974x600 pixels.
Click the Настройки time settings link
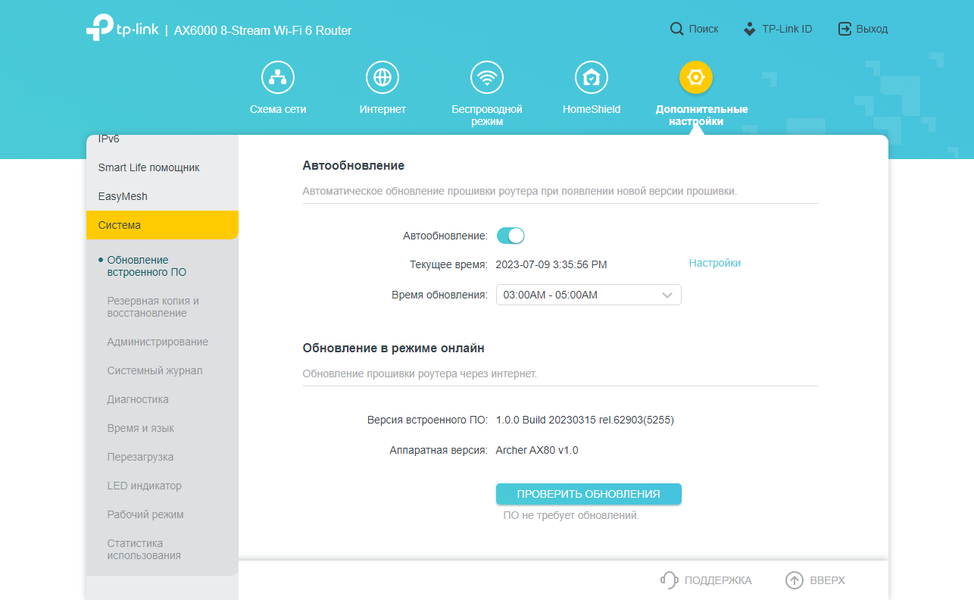(714, 263)
